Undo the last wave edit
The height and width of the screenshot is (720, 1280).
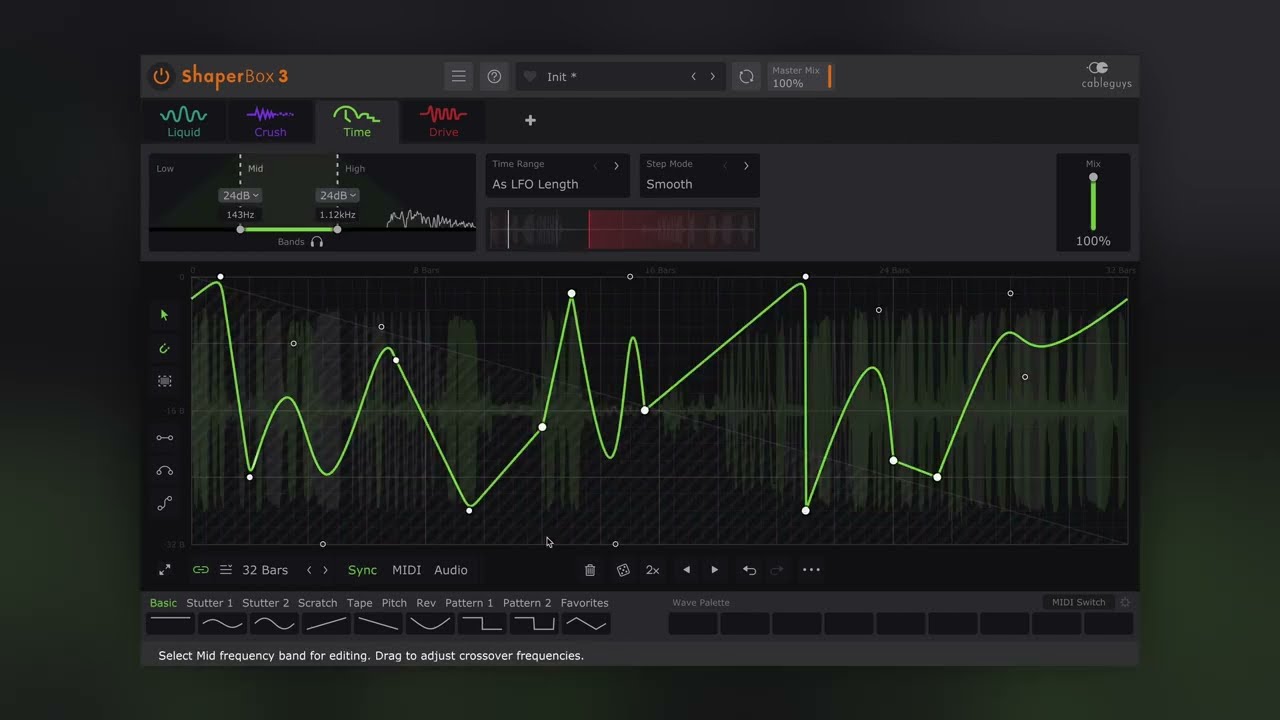point(749,570)
